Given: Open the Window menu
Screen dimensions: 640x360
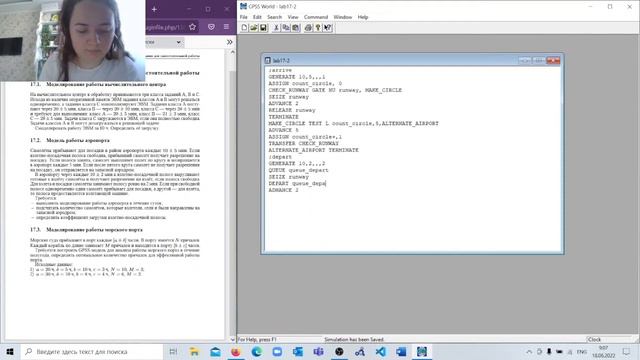Looking at the screenshot, I should pyautogui.click(x=342, y=17).
